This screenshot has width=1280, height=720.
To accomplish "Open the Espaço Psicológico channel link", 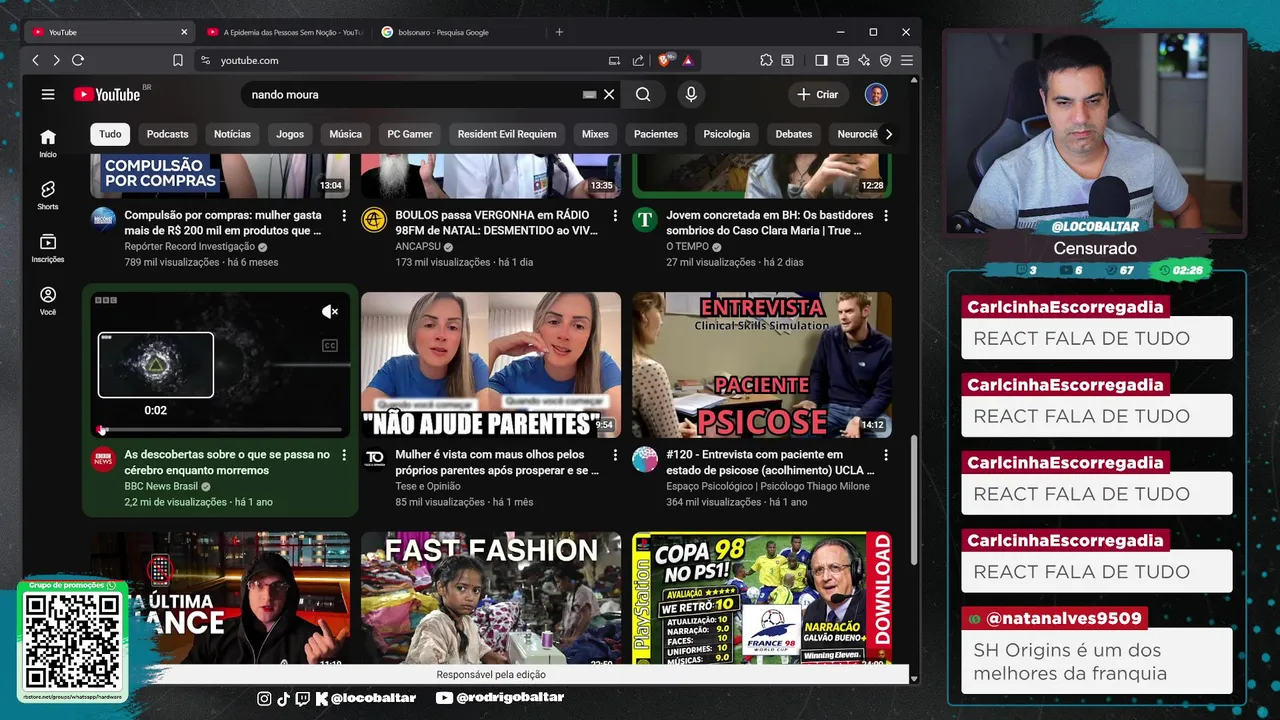I will (x=768, y=487).
